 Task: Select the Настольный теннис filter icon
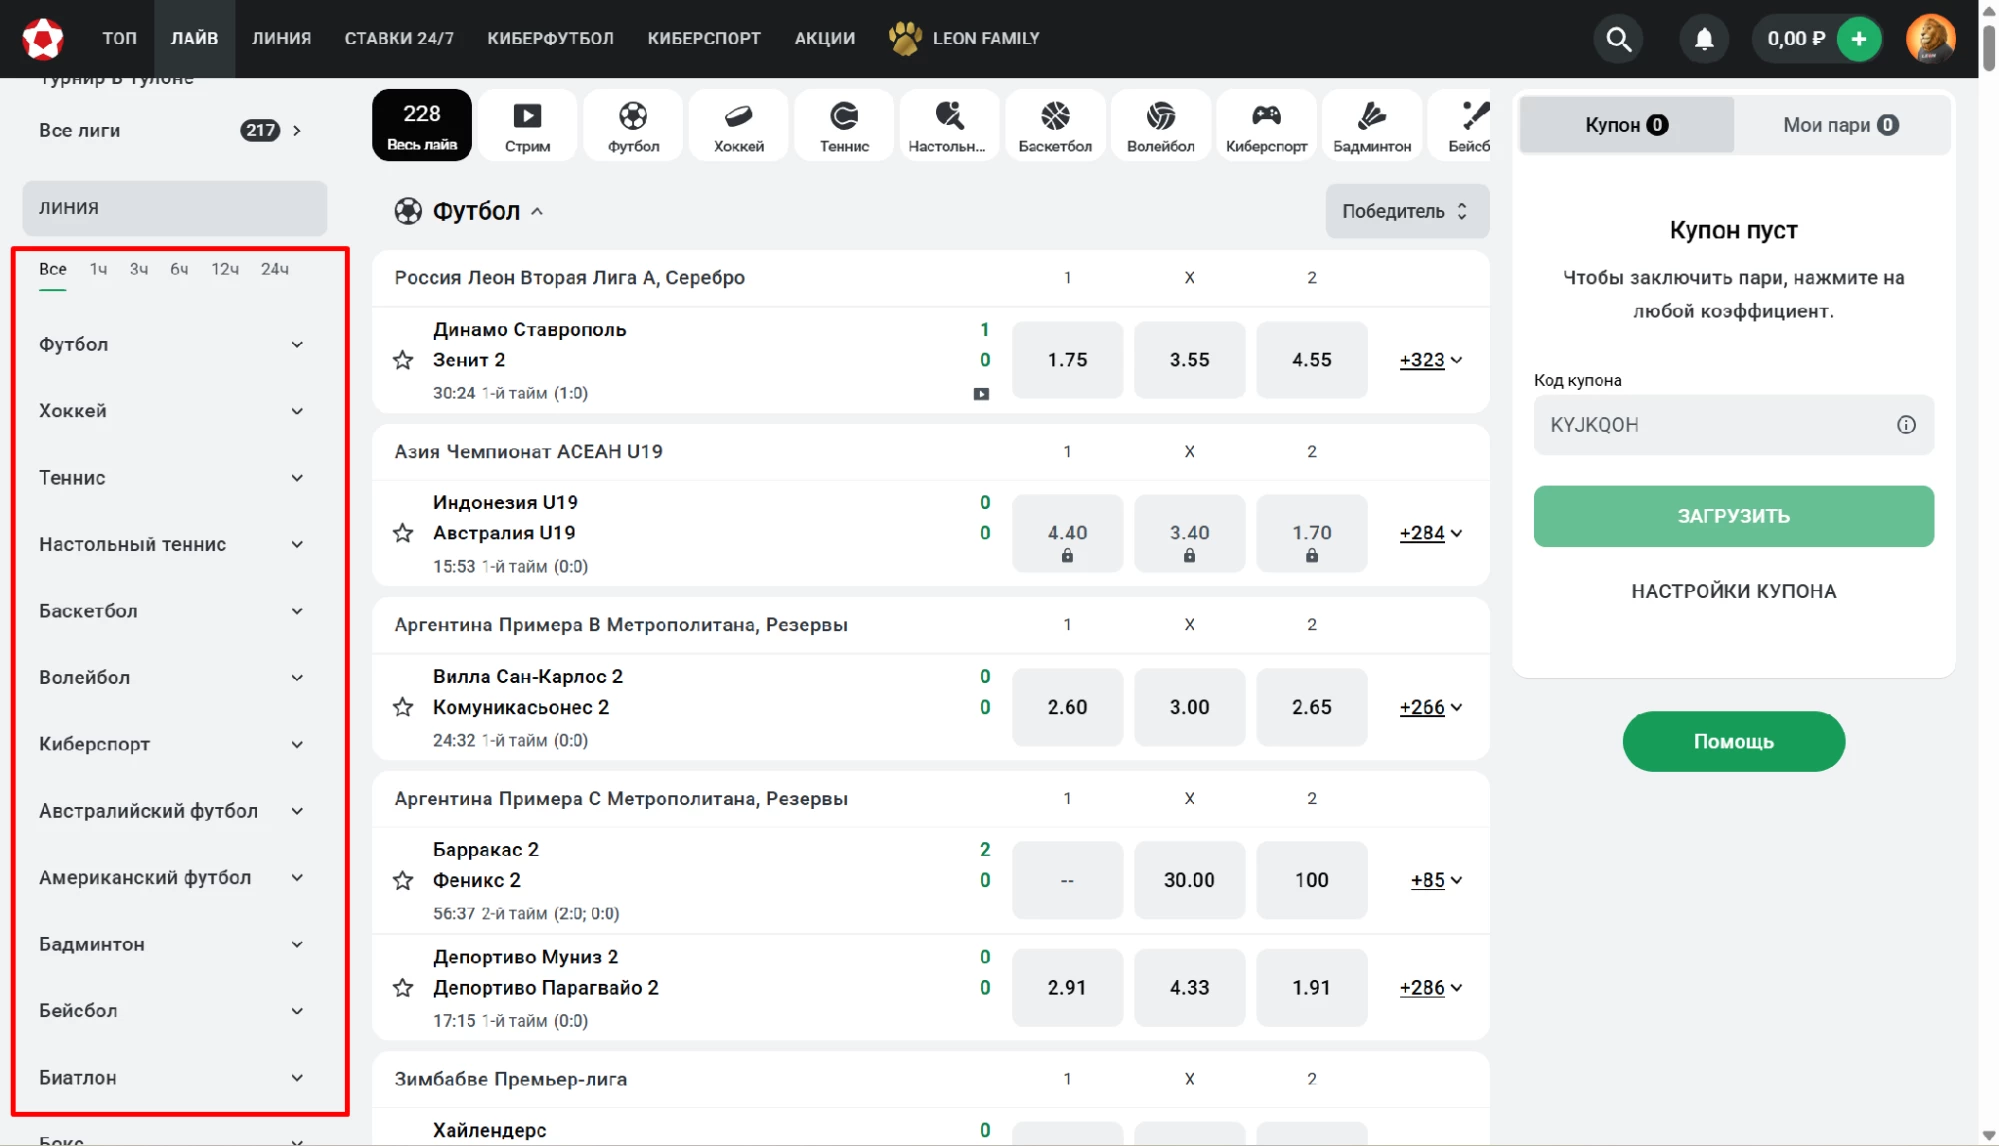point(948,125)
